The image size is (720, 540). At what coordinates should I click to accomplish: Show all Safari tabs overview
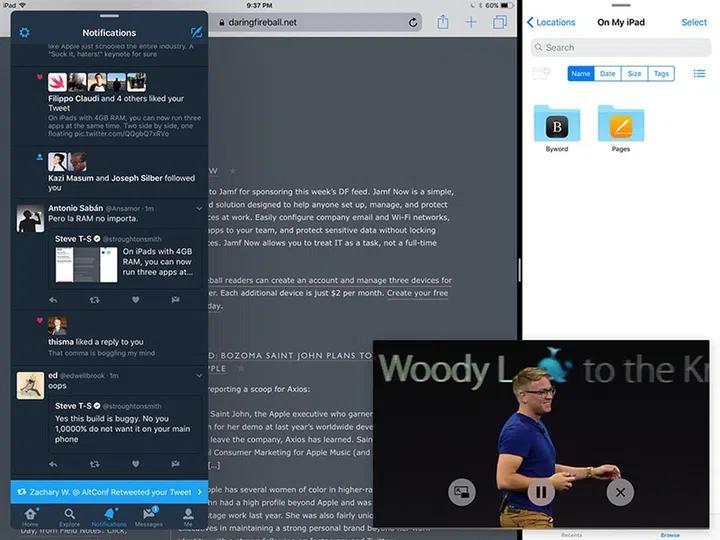[x=500, y=22]
